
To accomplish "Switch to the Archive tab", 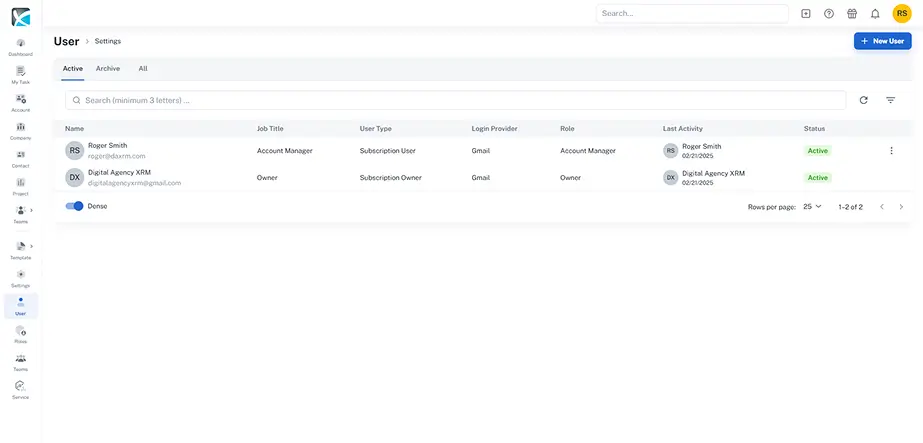I will (108, 69).
